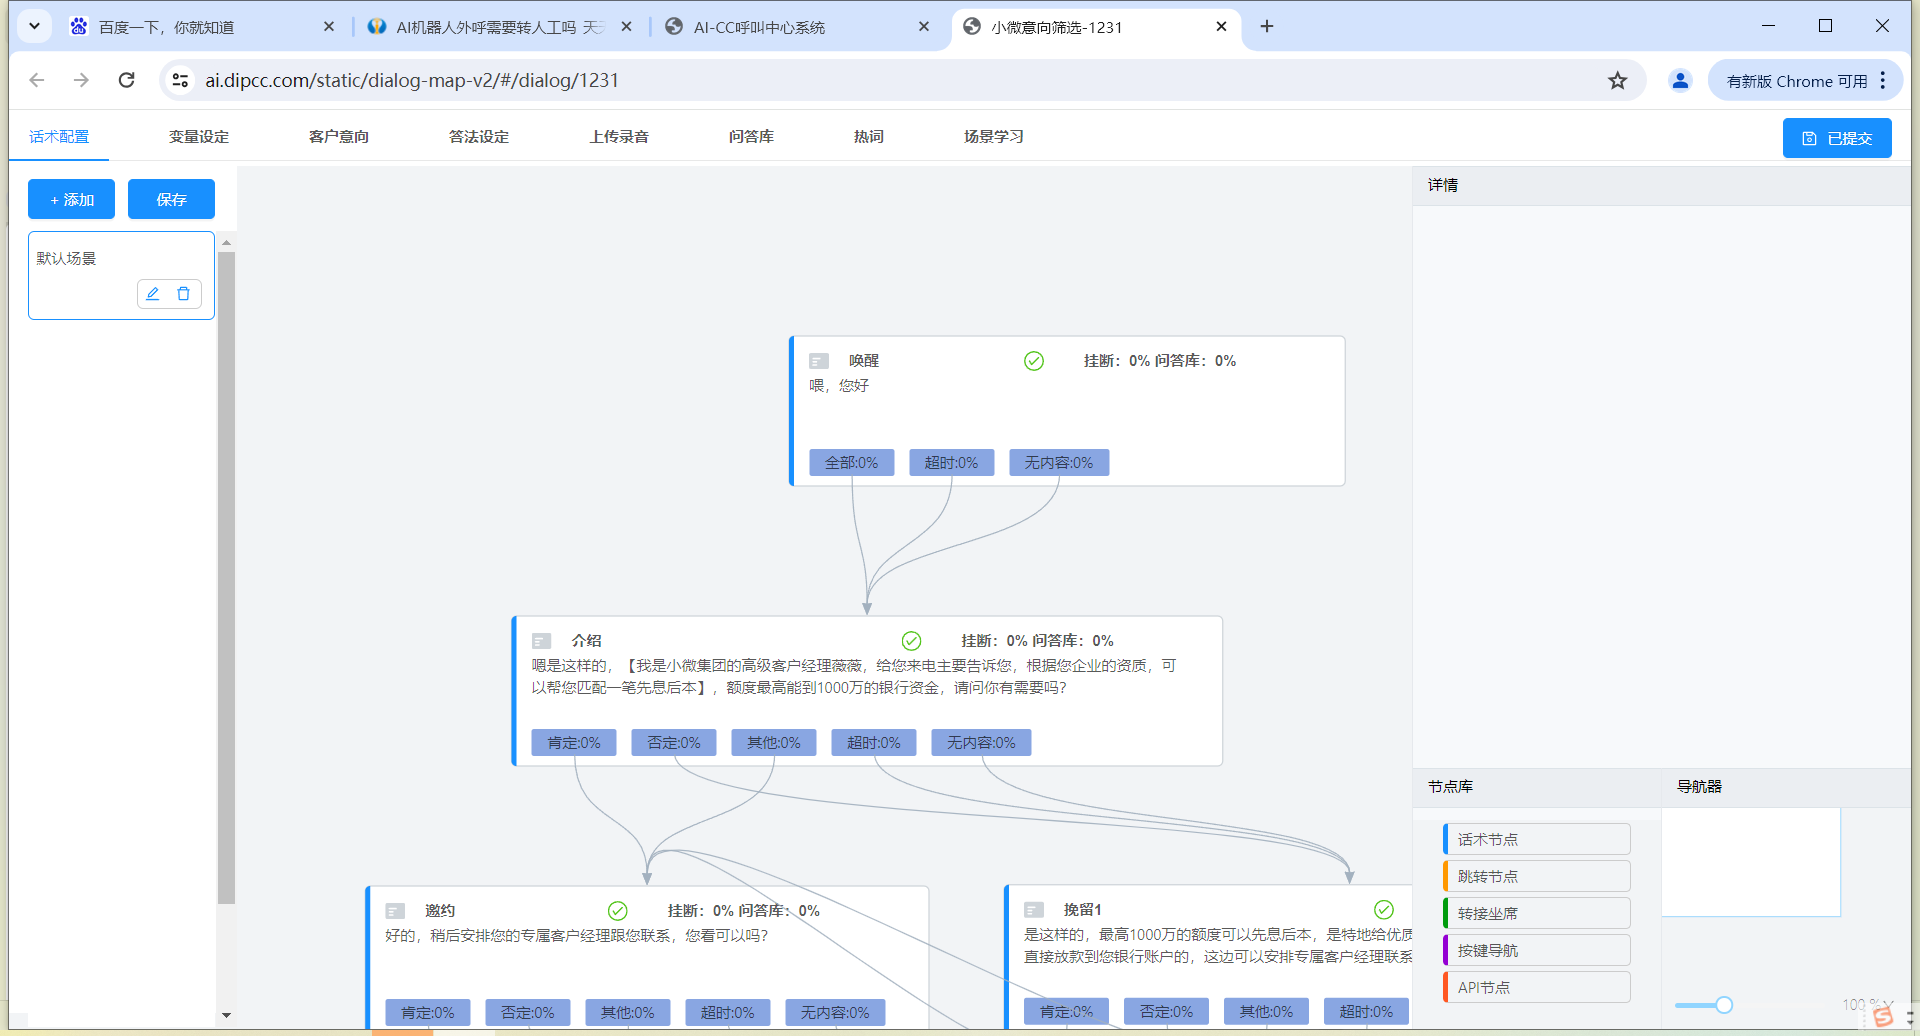1920x1036 pixels.
Task: Open Chrome's three-dot menu
Action: [1883, 81]
